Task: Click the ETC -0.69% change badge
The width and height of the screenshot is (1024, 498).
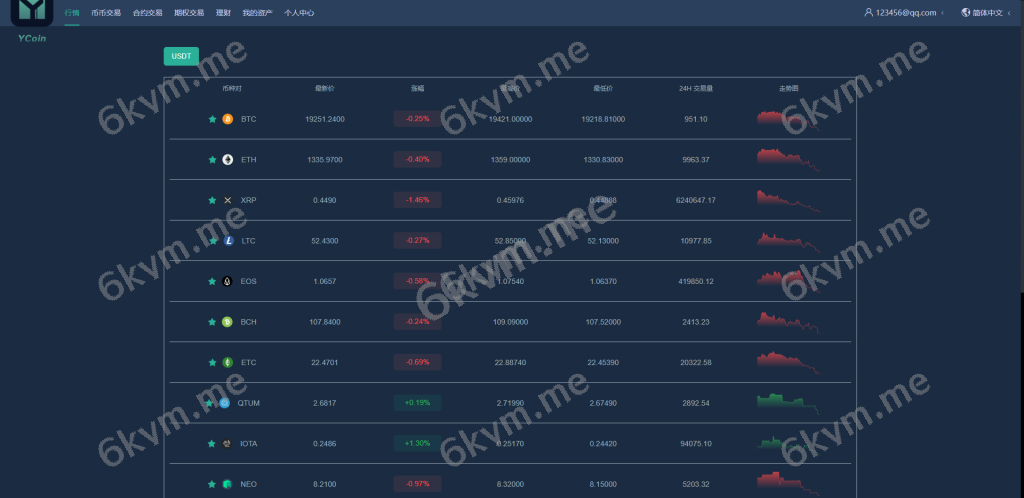Action: pyautogui.click(x=417, y=362)
